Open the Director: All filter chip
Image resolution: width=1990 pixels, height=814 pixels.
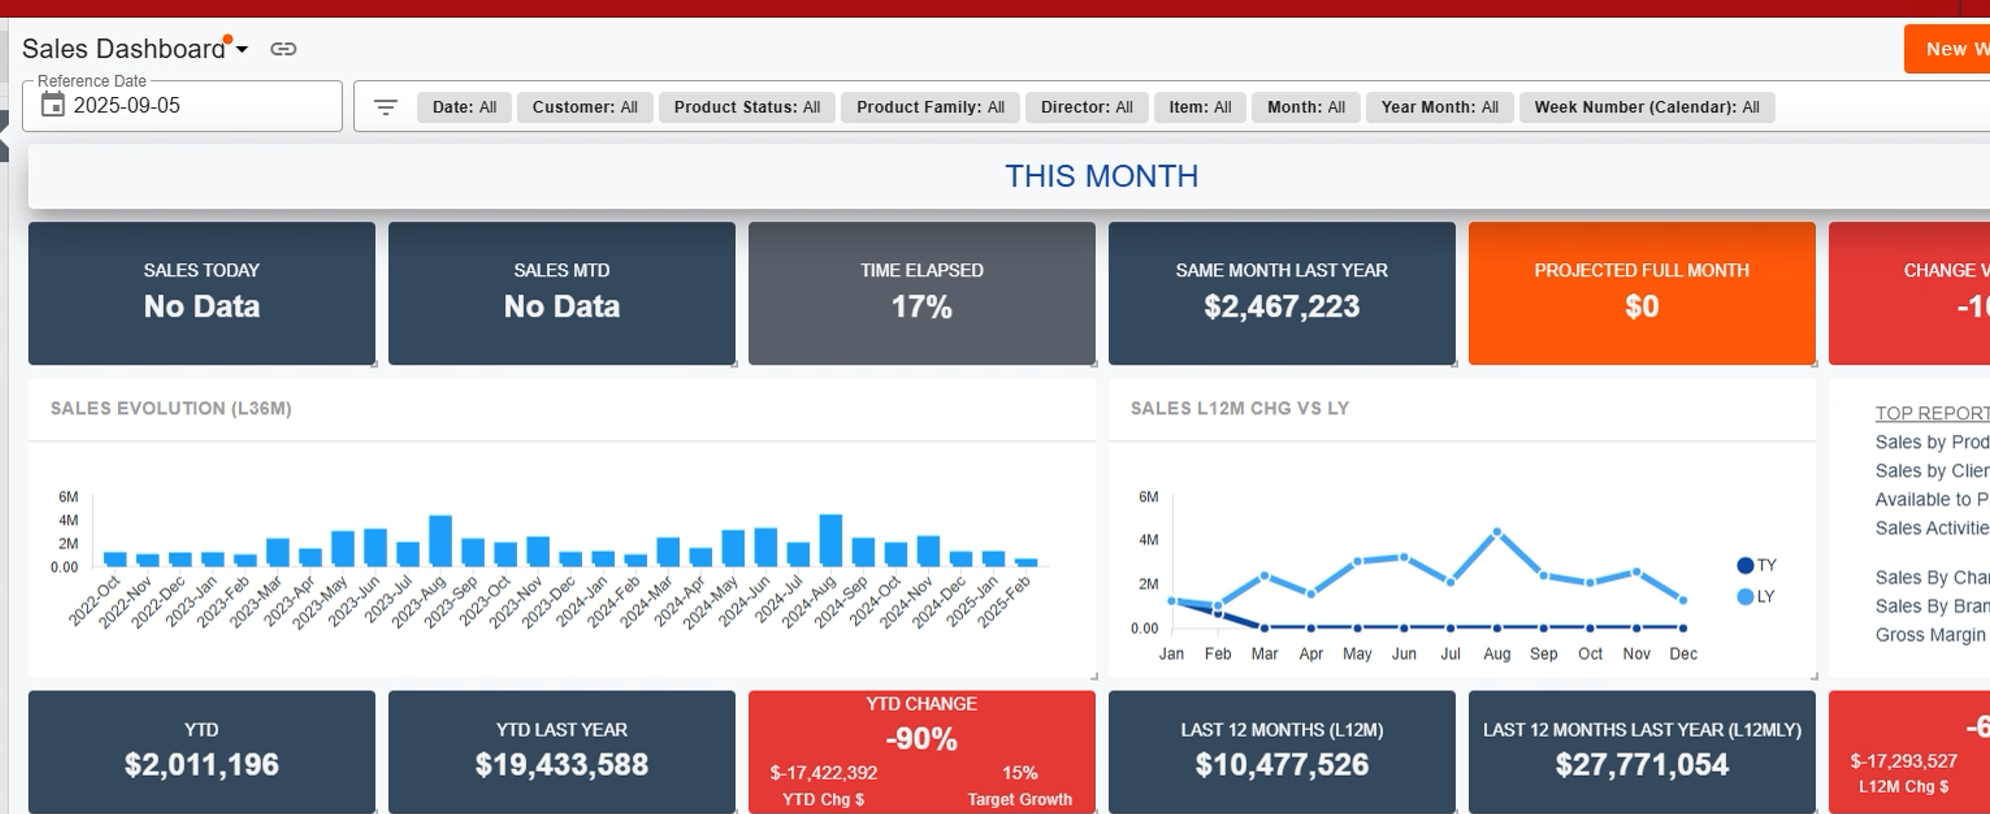tap(1087, 107)
